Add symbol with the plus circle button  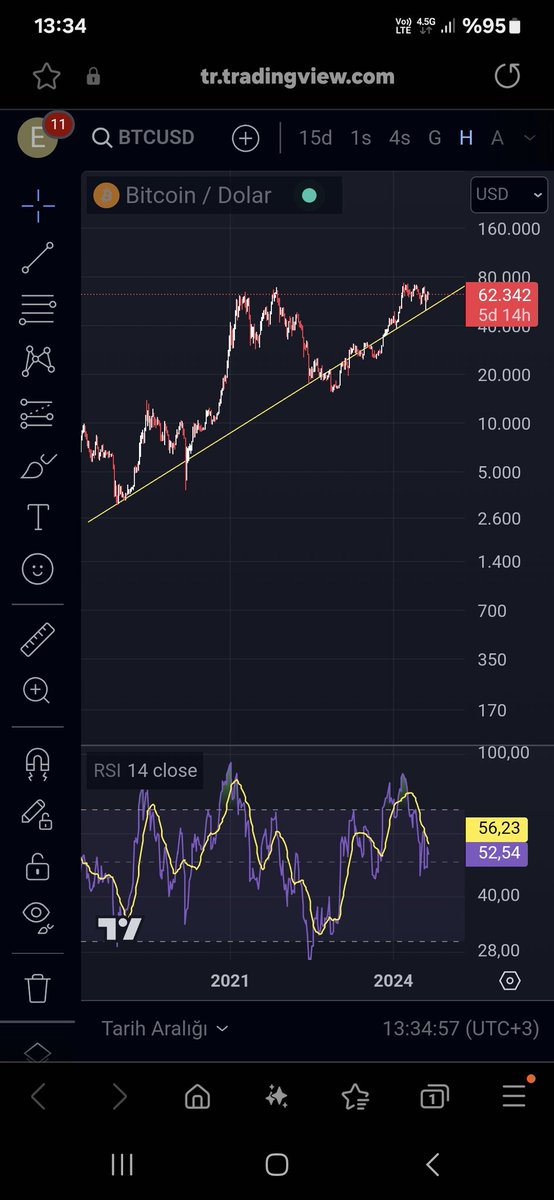pos(245,138)
